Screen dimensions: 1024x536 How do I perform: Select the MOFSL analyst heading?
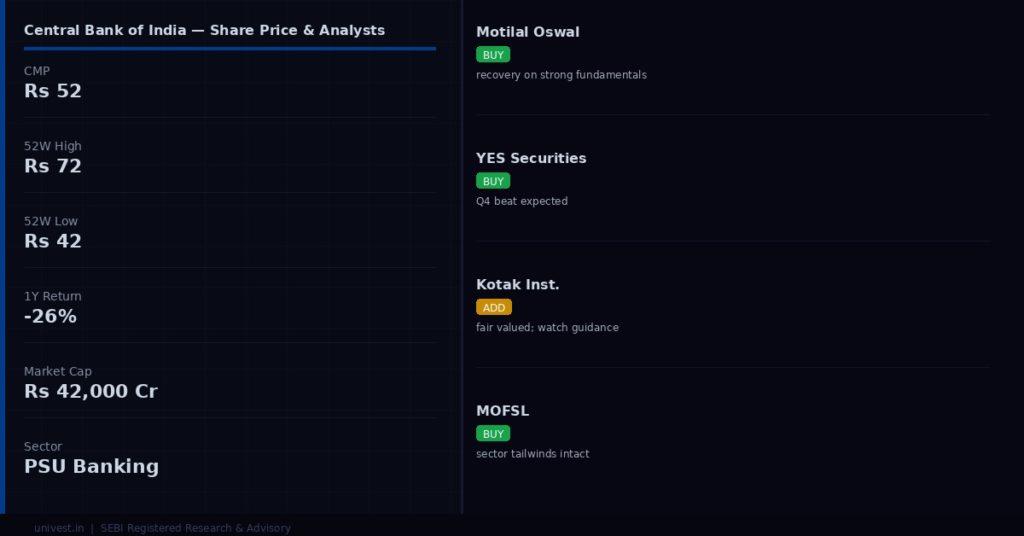pos(502,411)
